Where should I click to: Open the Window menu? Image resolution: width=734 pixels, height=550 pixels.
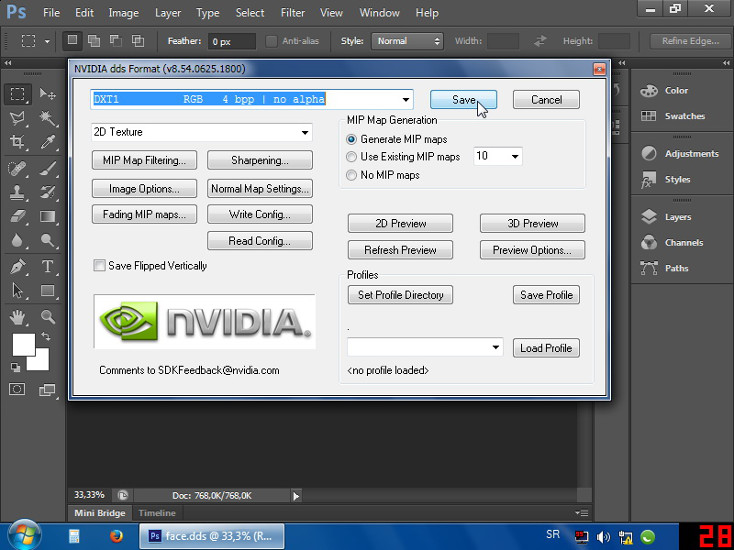pos(380,13)
